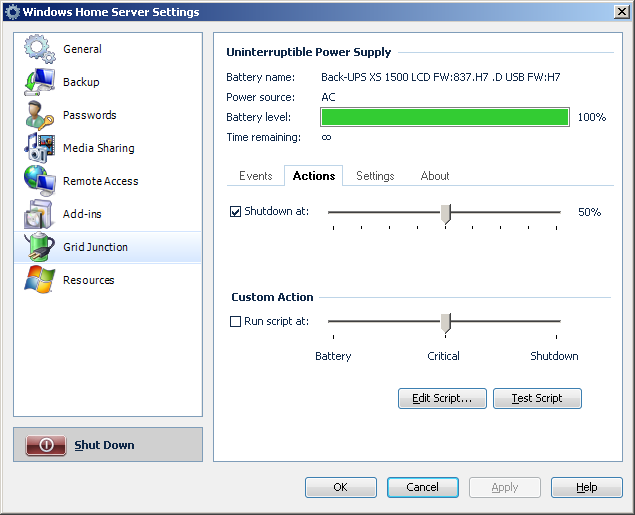This screenshot has height=515, width=635.
Task: Click the Passwords user key icon
Action: (x=39, y=115)
